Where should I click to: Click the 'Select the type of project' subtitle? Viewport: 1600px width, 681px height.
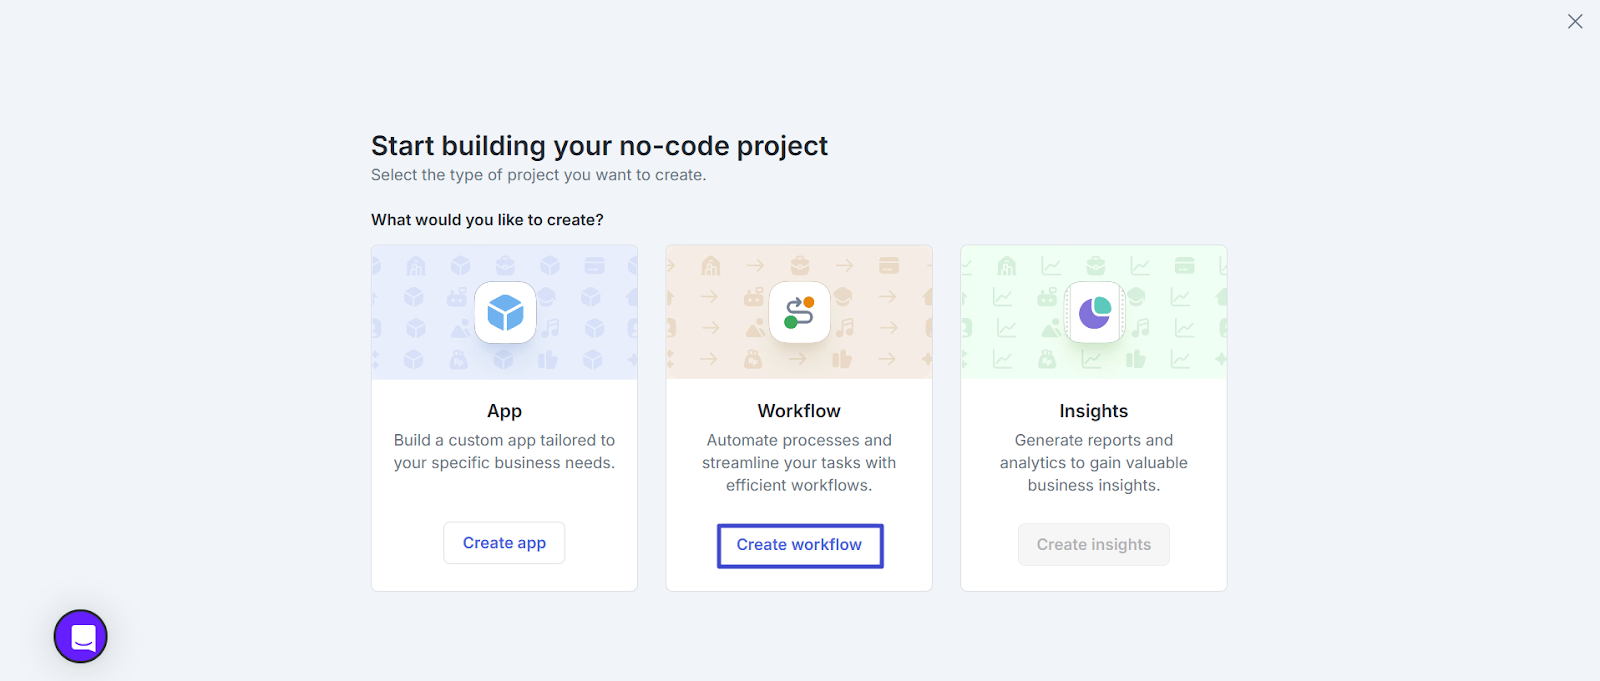click(x=538, y=175)
